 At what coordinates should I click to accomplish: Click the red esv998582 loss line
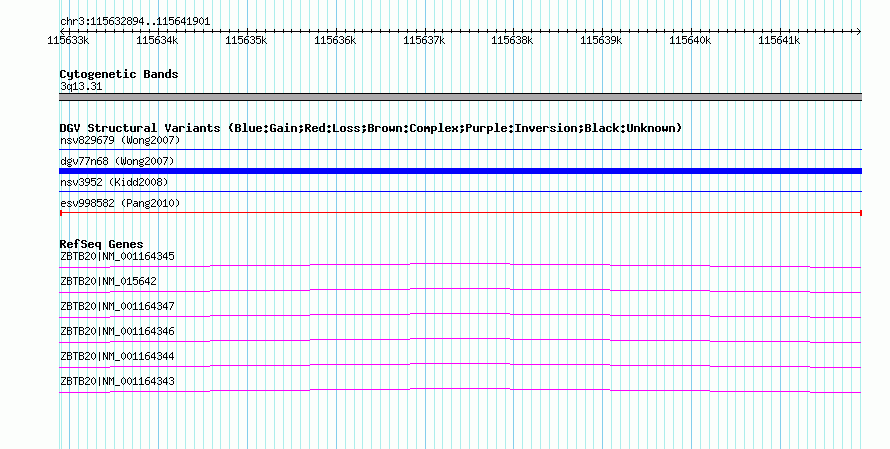point(460,213)
